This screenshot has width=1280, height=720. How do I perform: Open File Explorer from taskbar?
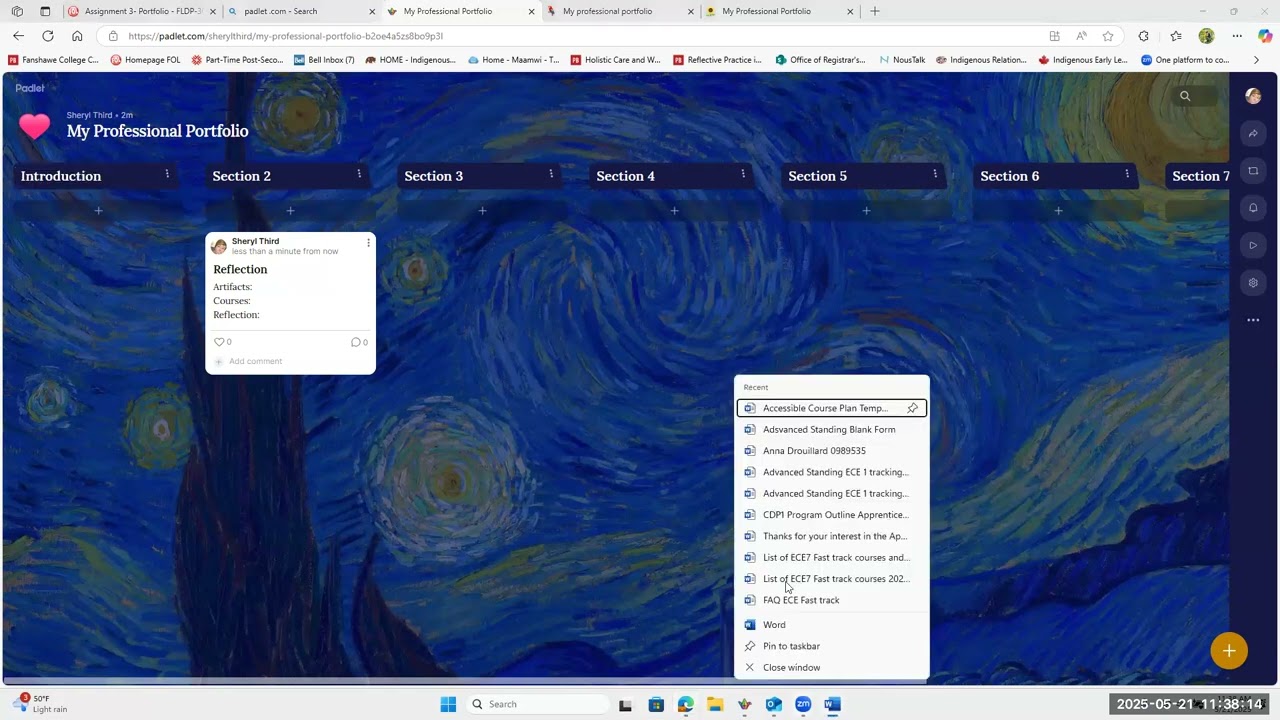pyautogui.click(x=715, y=704)
